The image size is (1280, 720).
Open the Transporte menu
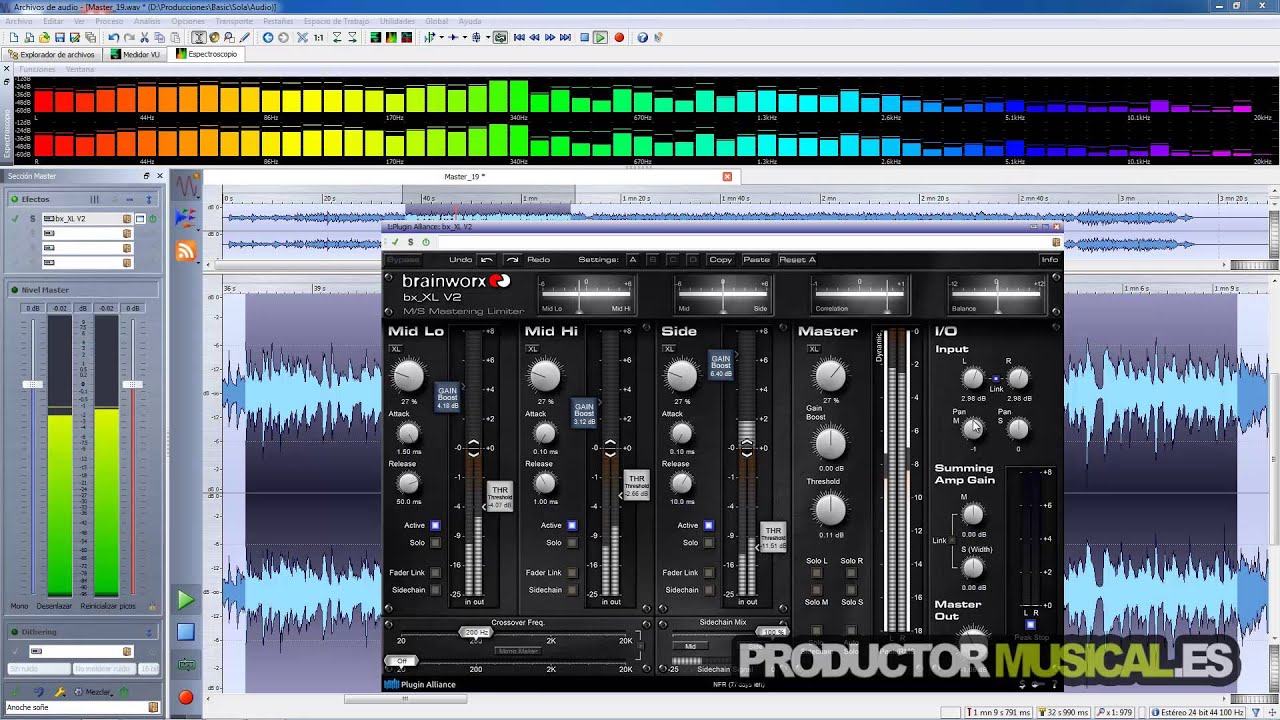pos(234,21)
